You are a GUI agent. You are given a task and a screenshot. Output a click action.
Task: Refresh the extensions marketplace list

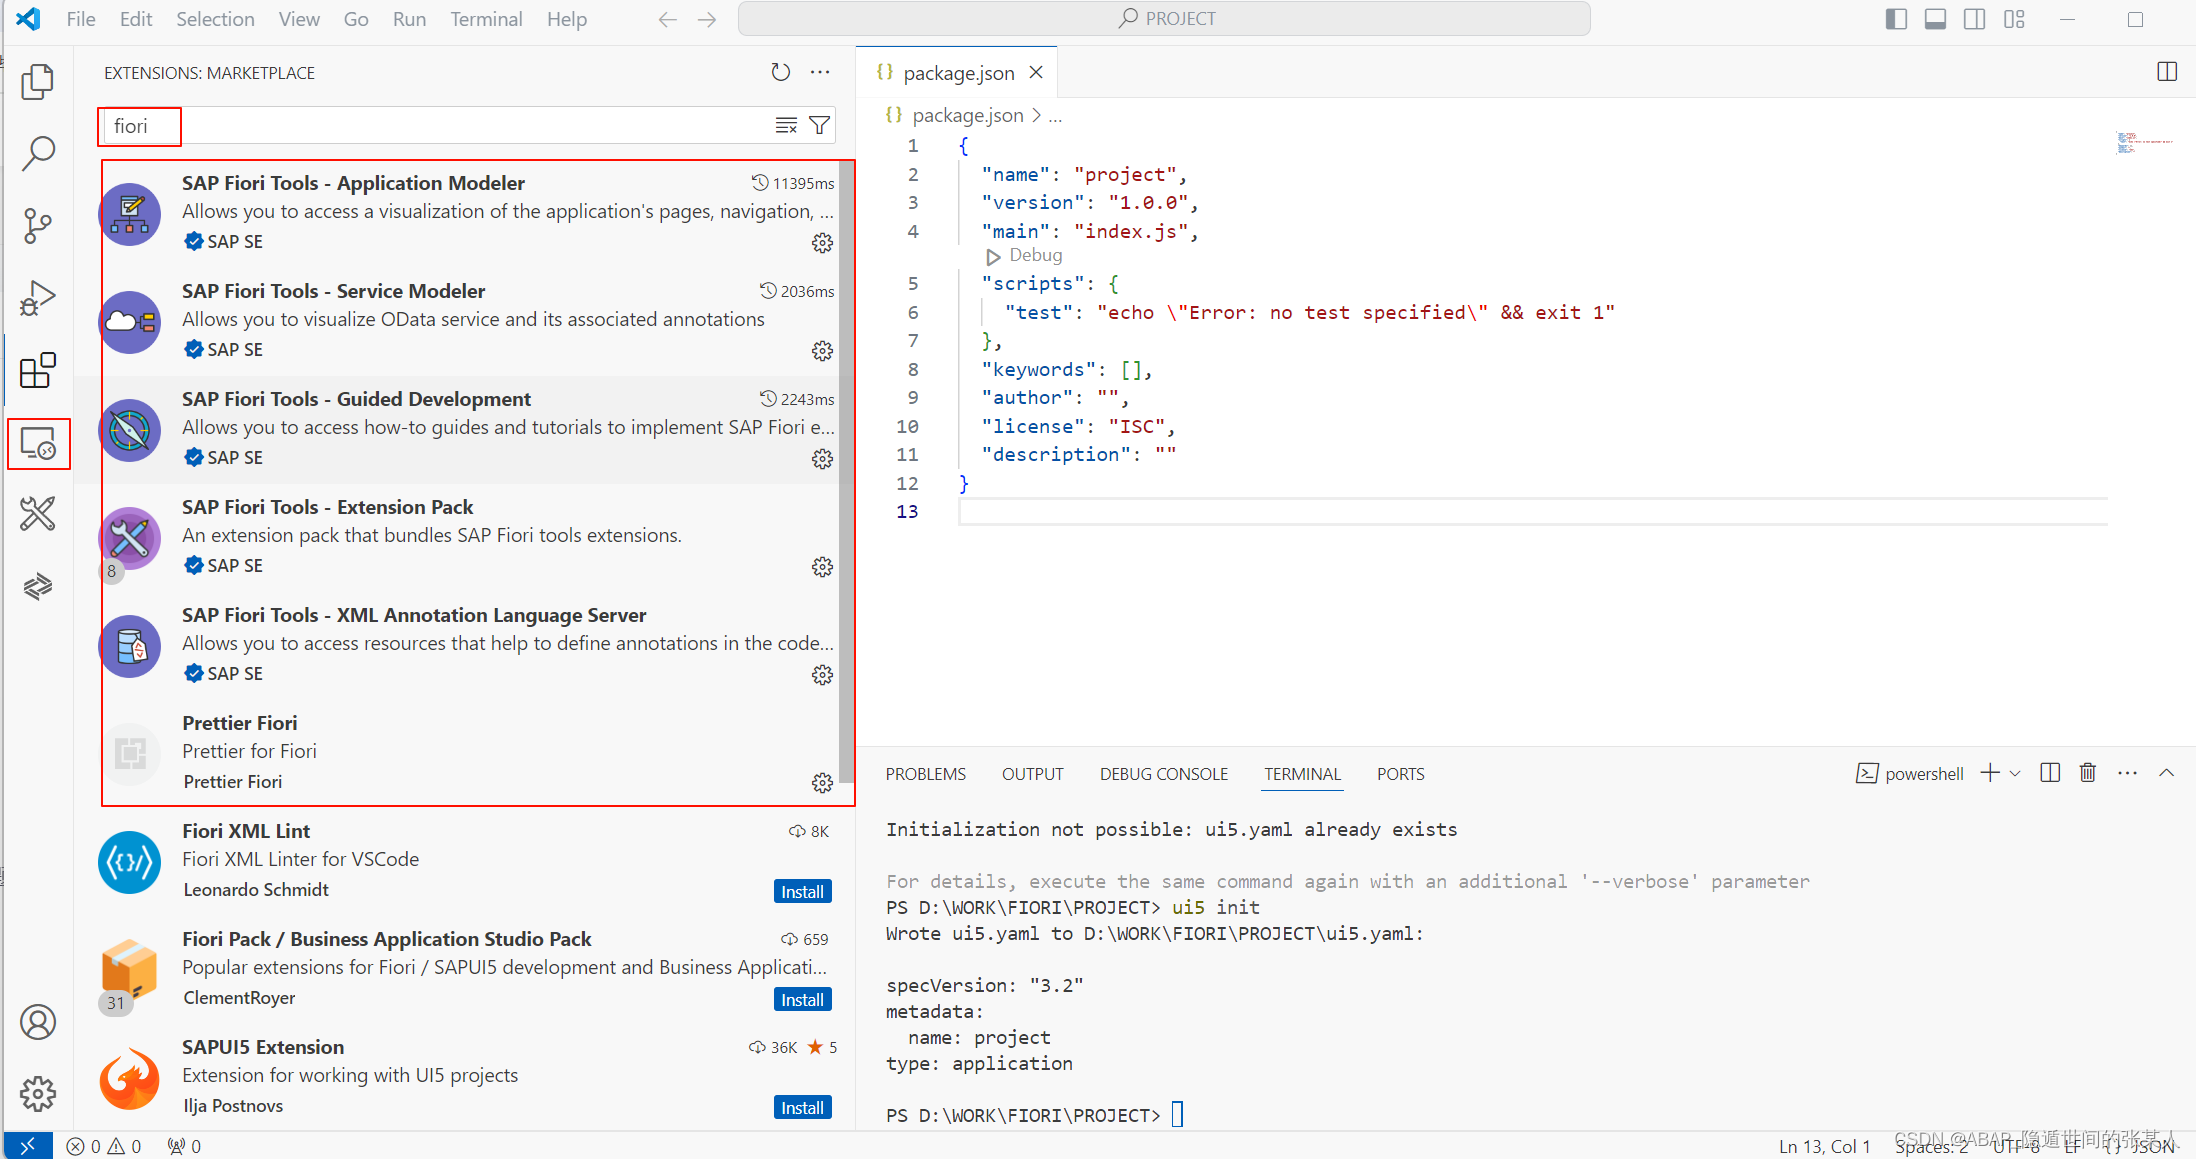[780, 72]
